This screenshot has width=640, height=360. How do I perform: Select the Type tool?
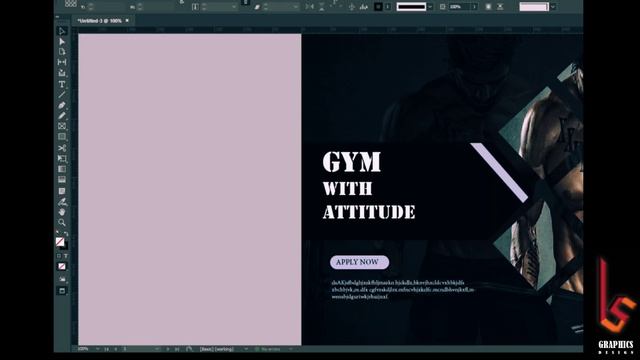[x=62, y=84]
